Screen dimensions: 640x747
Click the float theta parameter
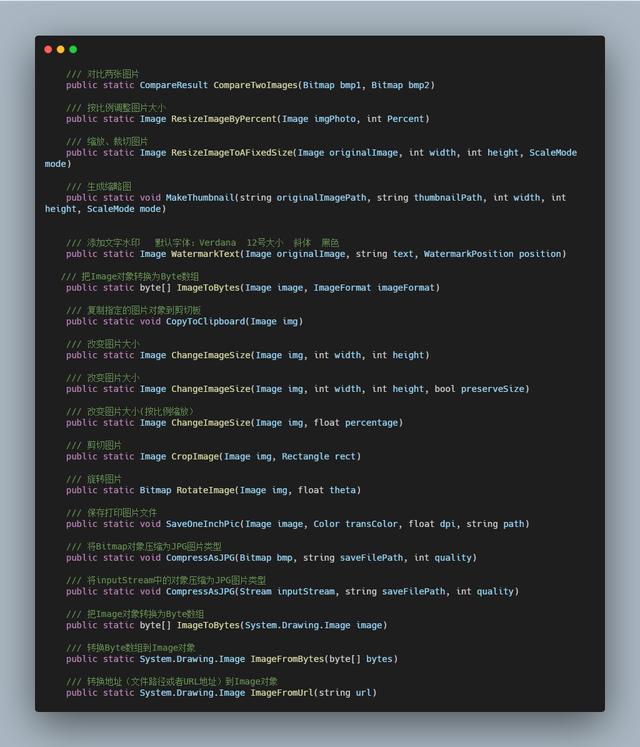click(326, 490)
